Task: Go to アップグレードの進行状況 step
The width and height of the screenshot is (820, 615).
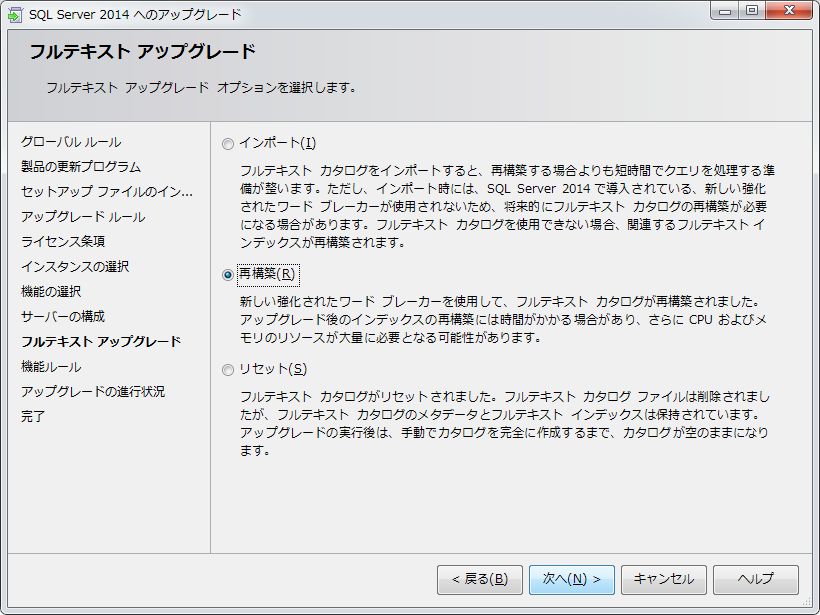Action: click(93, 392)
